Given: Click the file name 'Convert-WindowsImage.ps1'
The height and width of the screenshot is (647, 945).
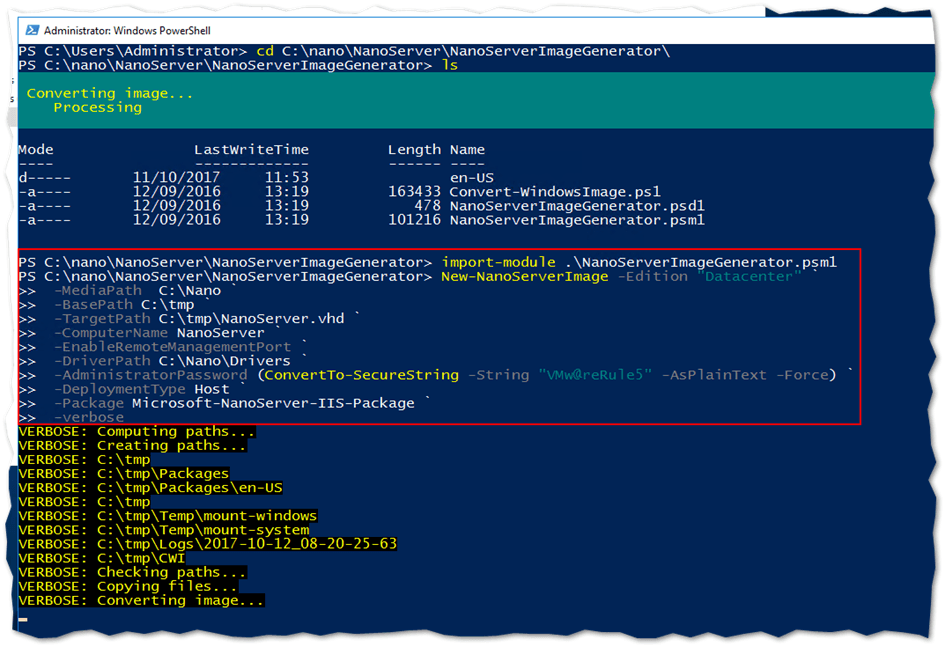Looking at the screenshot, I should (x=555, y=192).
